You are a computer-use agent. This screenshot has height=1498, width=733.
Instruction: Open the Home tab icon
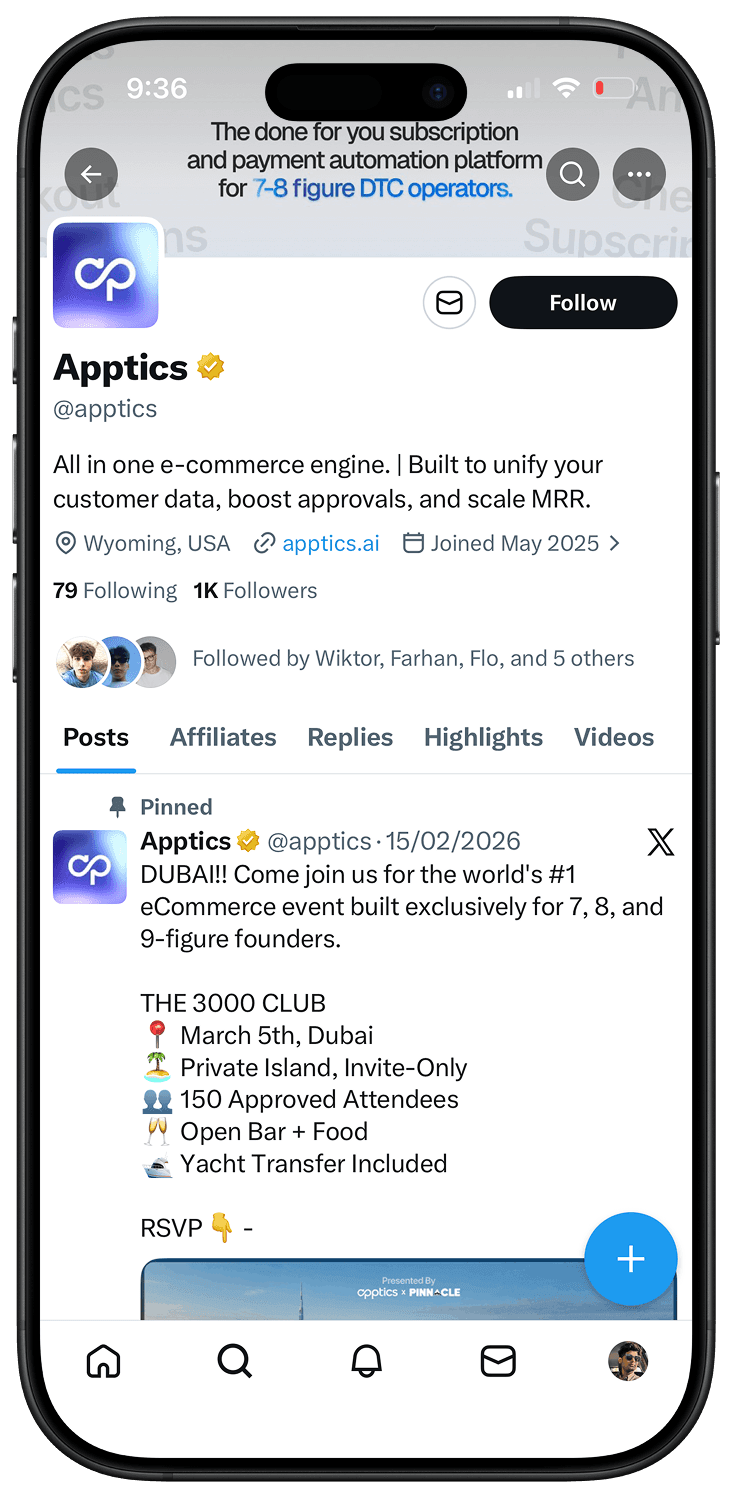(x=104, y=1360)
